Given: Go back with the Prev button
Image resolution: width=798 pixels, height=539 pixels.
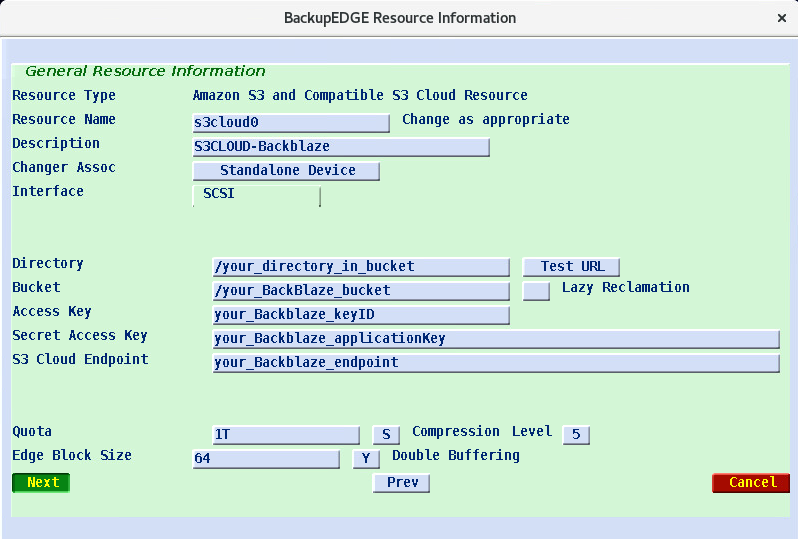Looking at the screenshot, I should 401,483.
